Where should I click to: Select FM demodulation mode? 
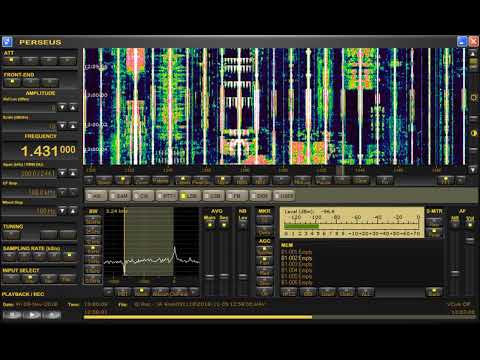[x=237, y=196]
